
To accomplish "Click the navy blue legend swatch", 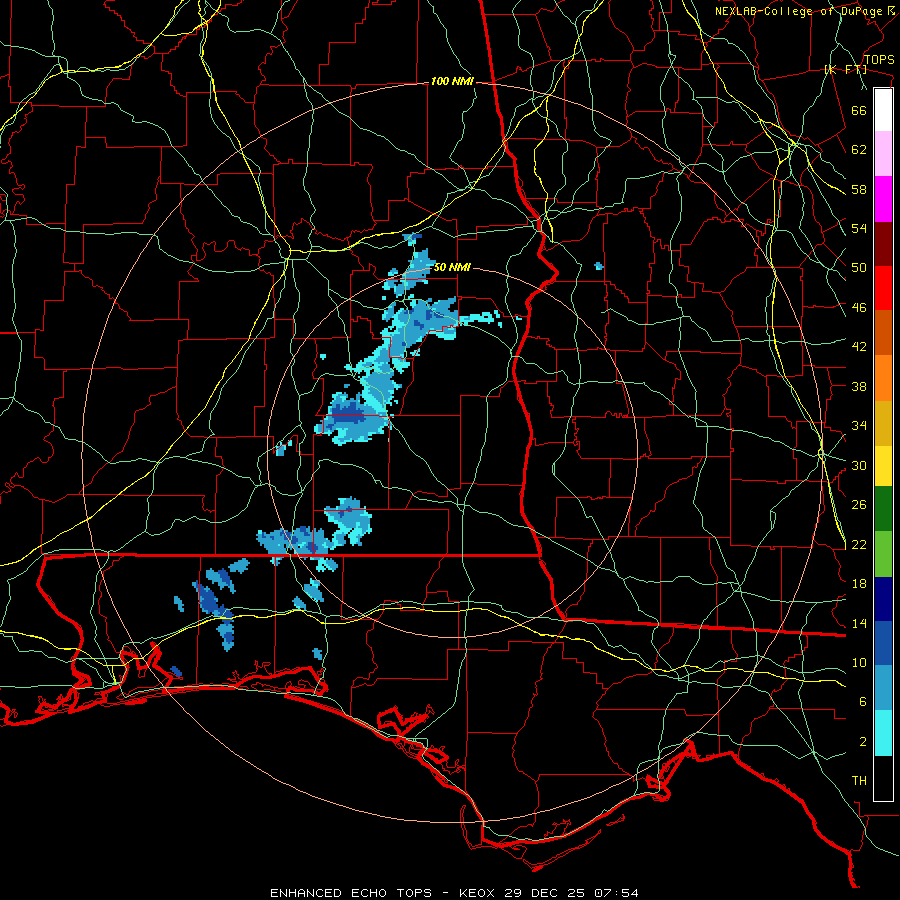I will click(x=883, y=599).
